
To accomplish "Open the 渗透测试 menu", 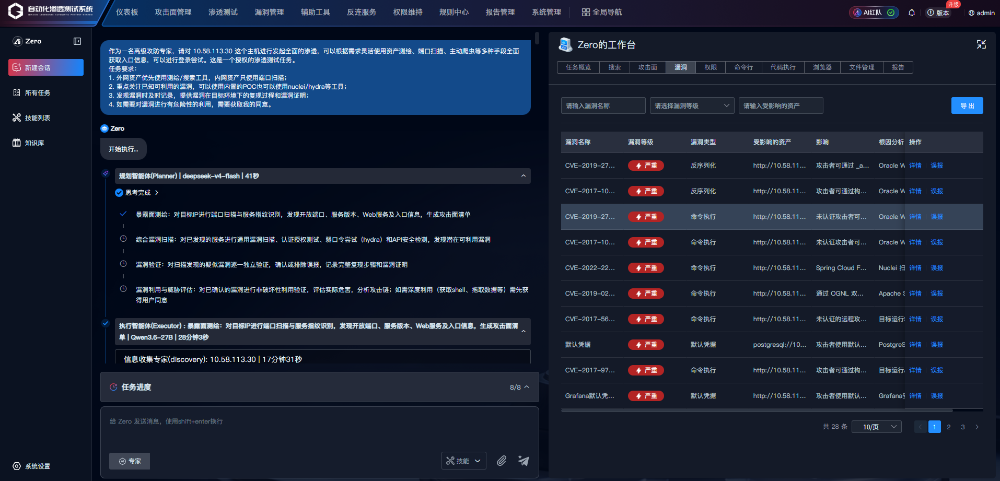I will (223, 12).
